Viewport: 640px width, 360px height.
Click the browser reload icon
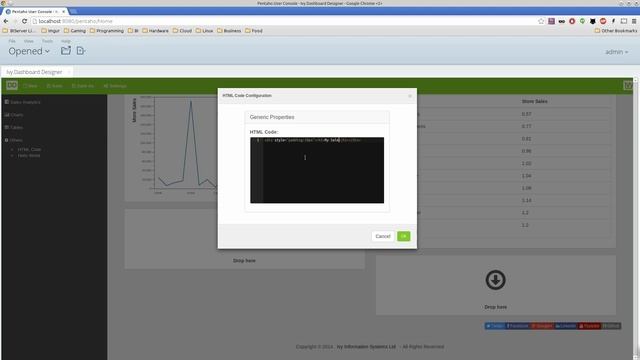(24, 21)
